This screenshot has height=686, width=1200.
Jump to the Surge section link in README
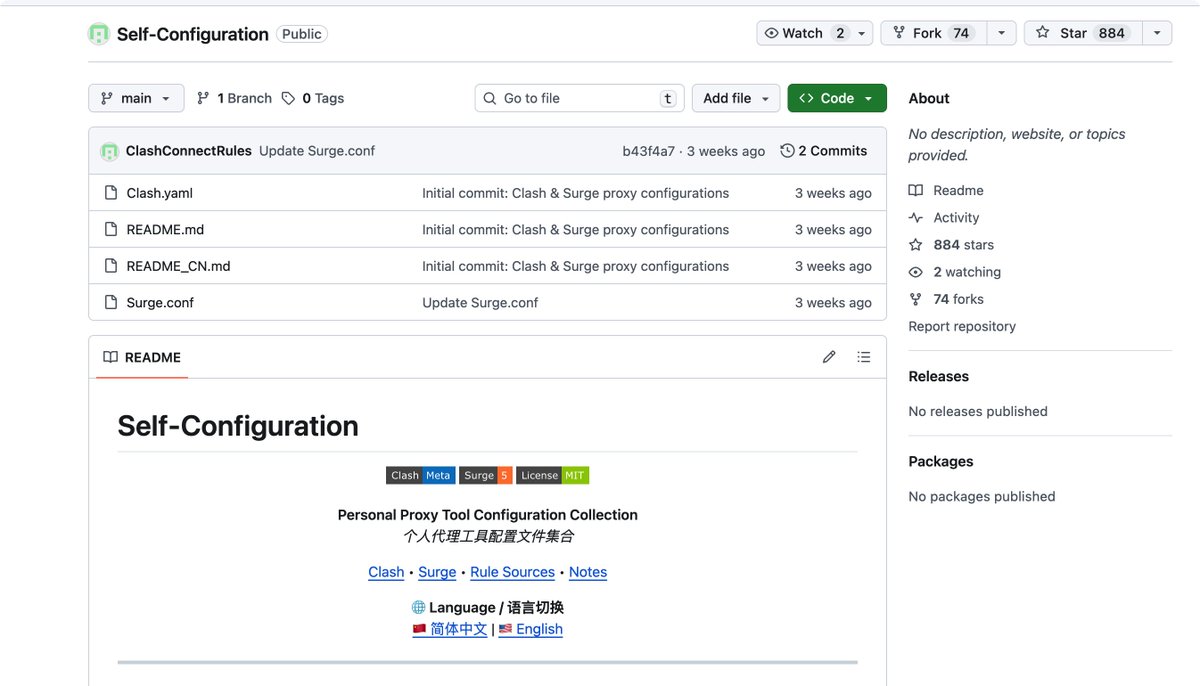(437, 572)
